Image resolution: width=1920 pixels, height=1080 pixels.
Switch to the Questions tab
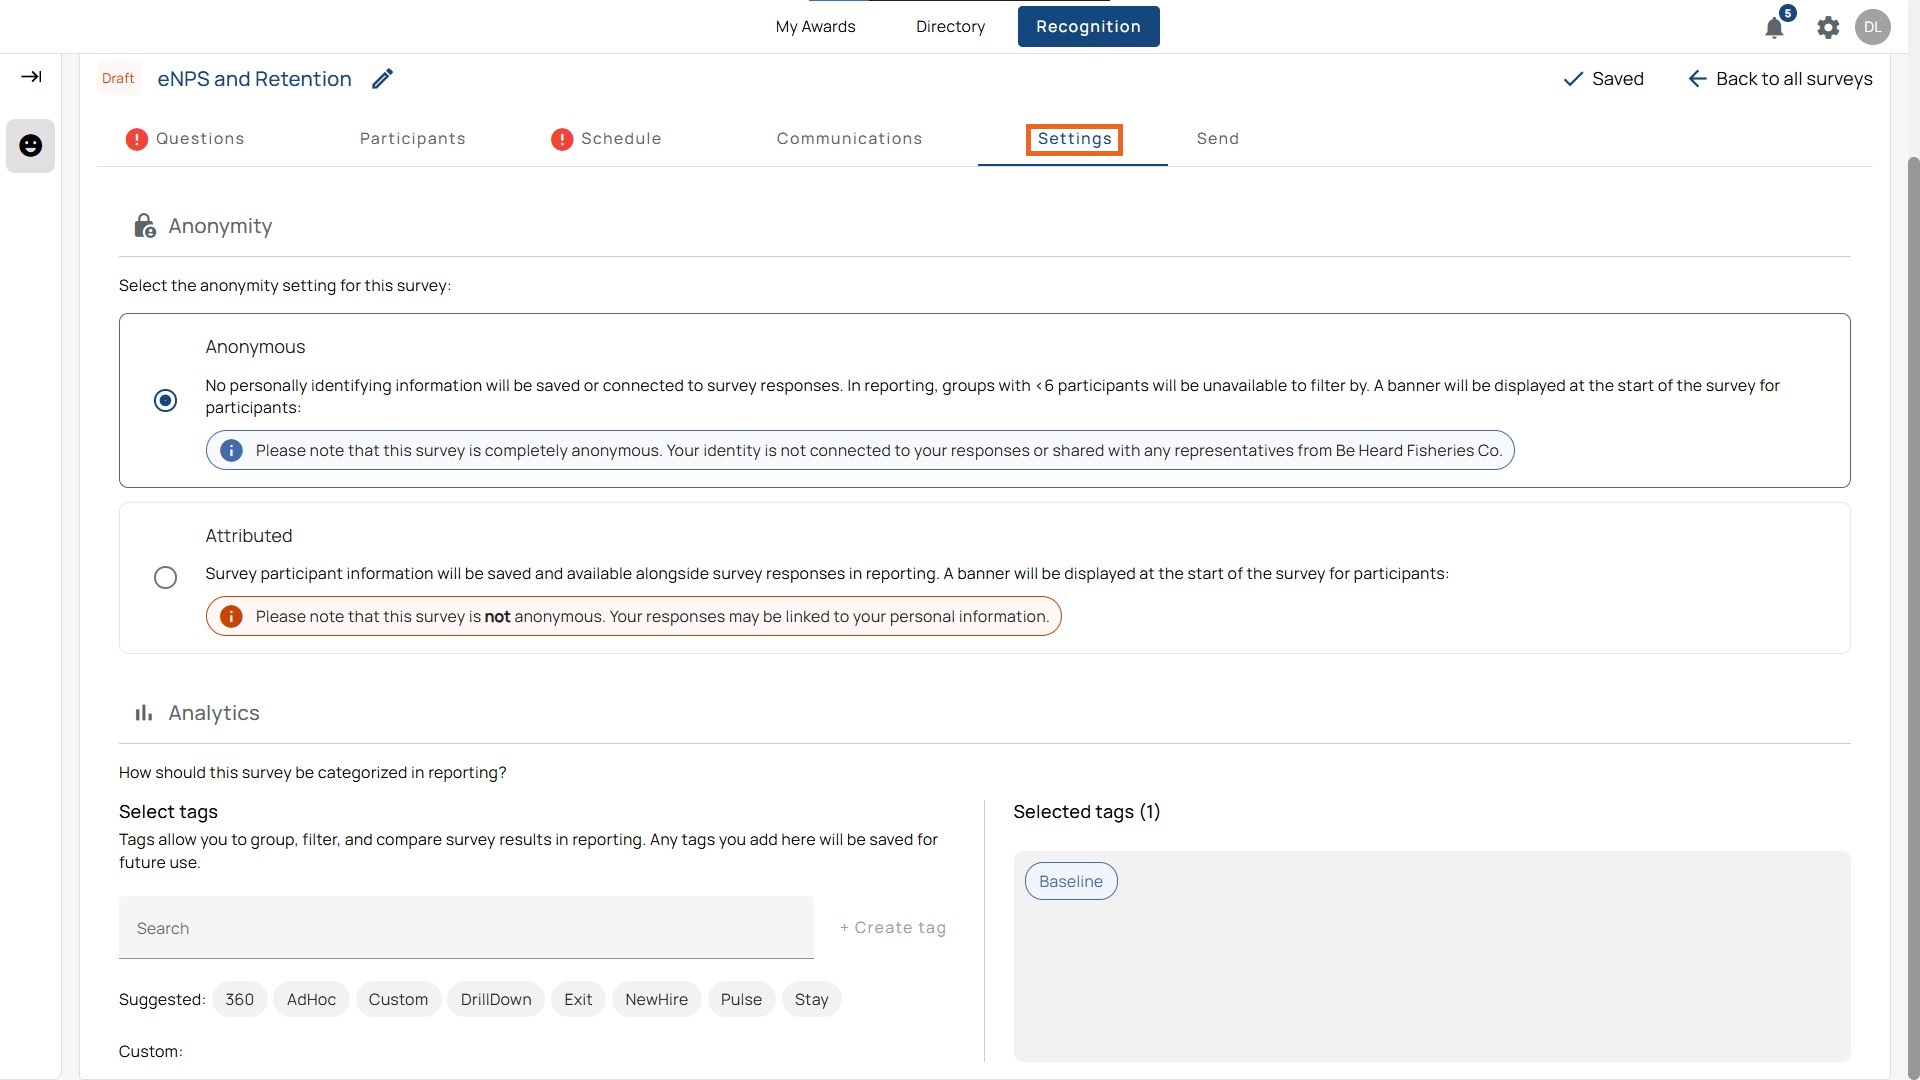point(200,139)
